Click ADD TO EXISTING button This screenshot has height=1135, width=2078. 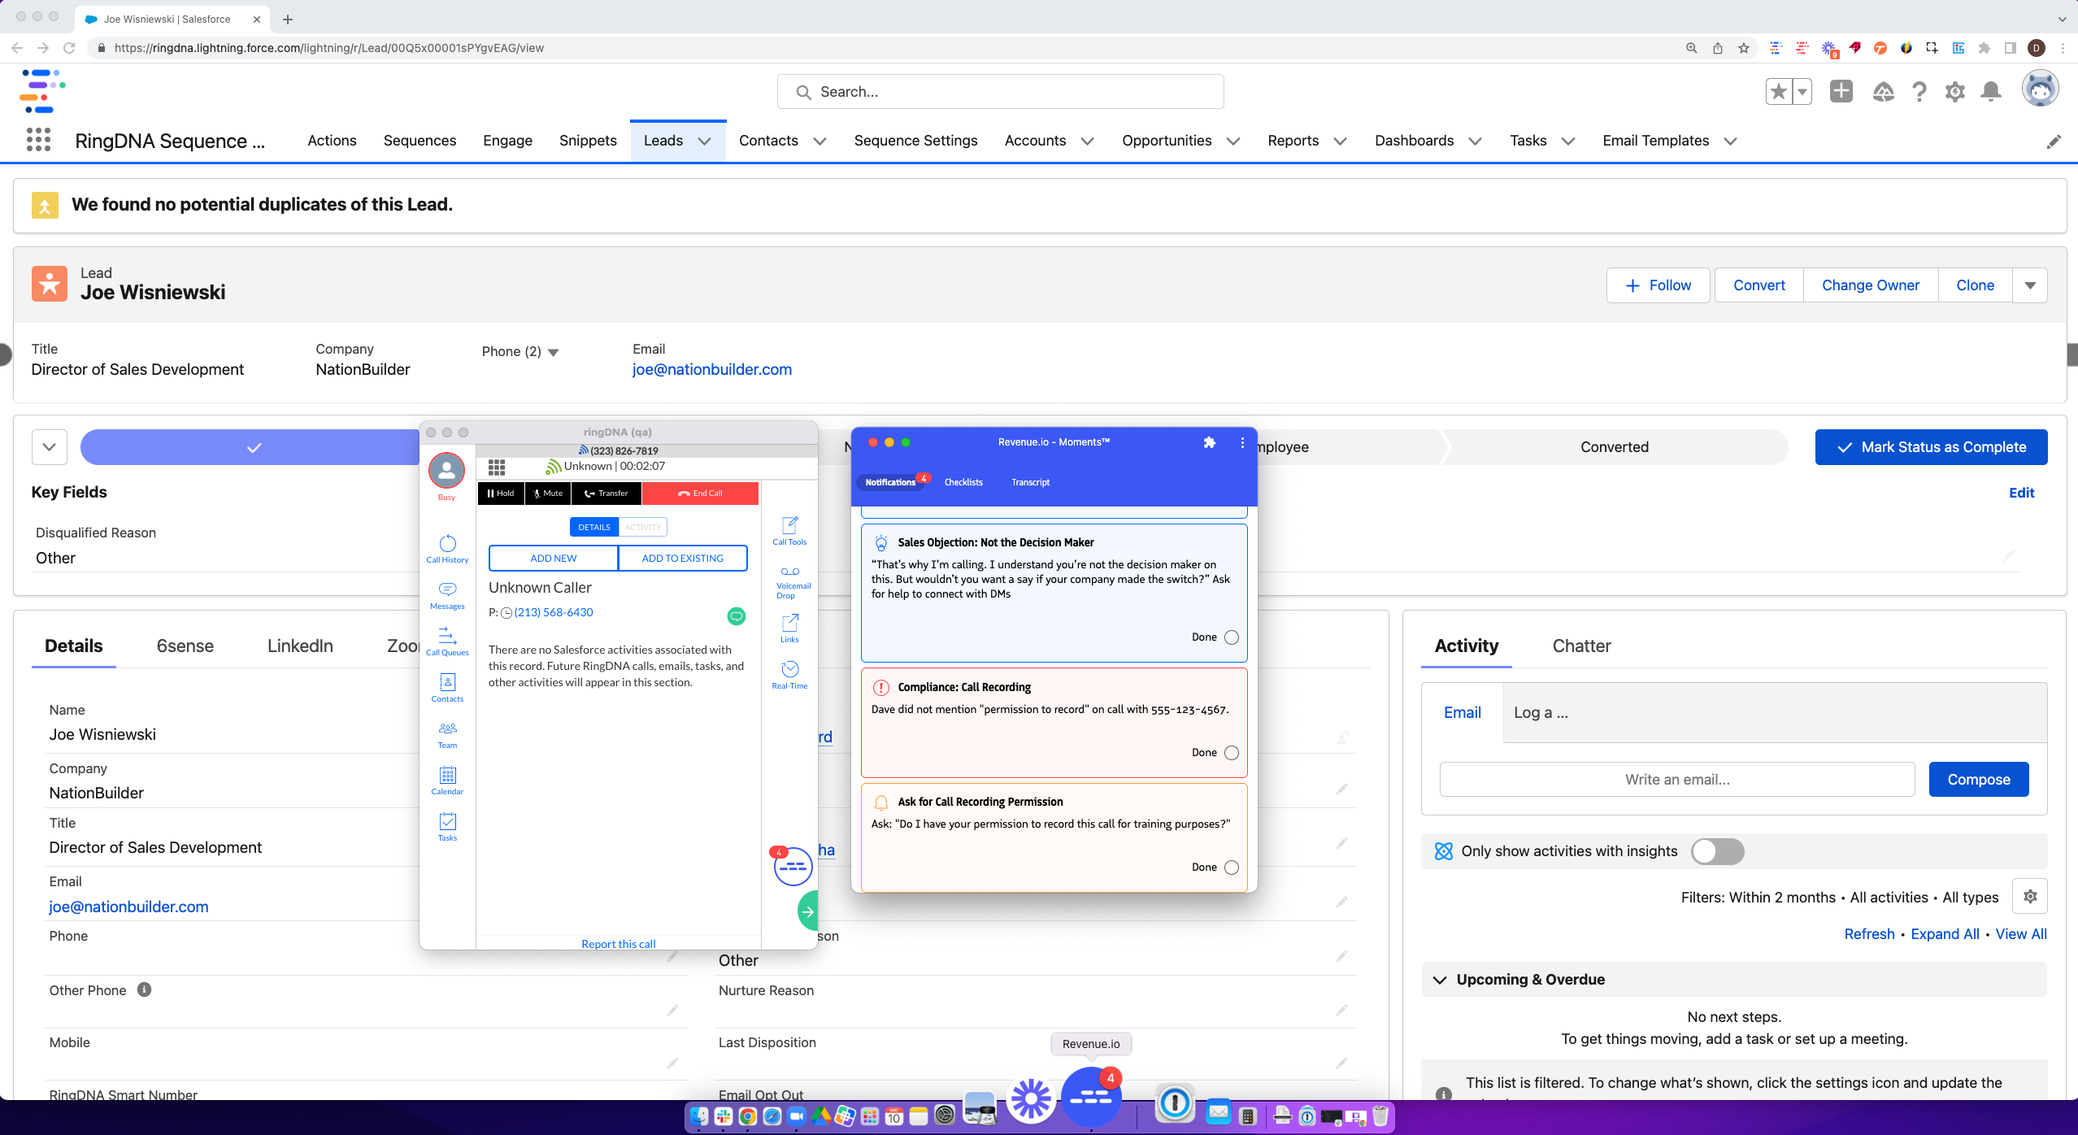(682, 558)
